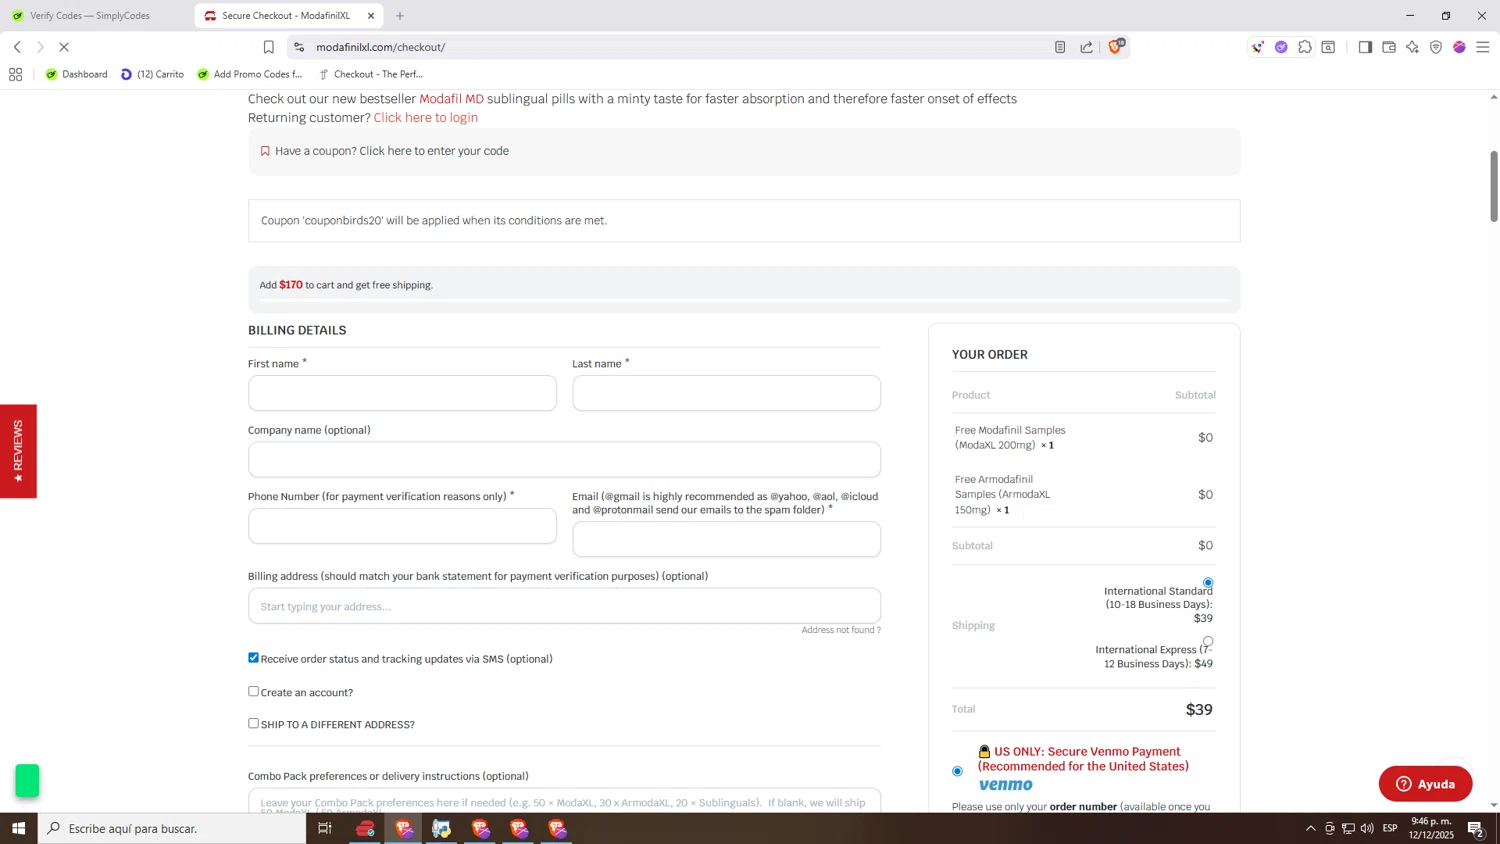The width and height of the screenshot is (1500, 844).
Task: Open the Leo AI sparkle icon
Action: click(x=1412, y=47)
